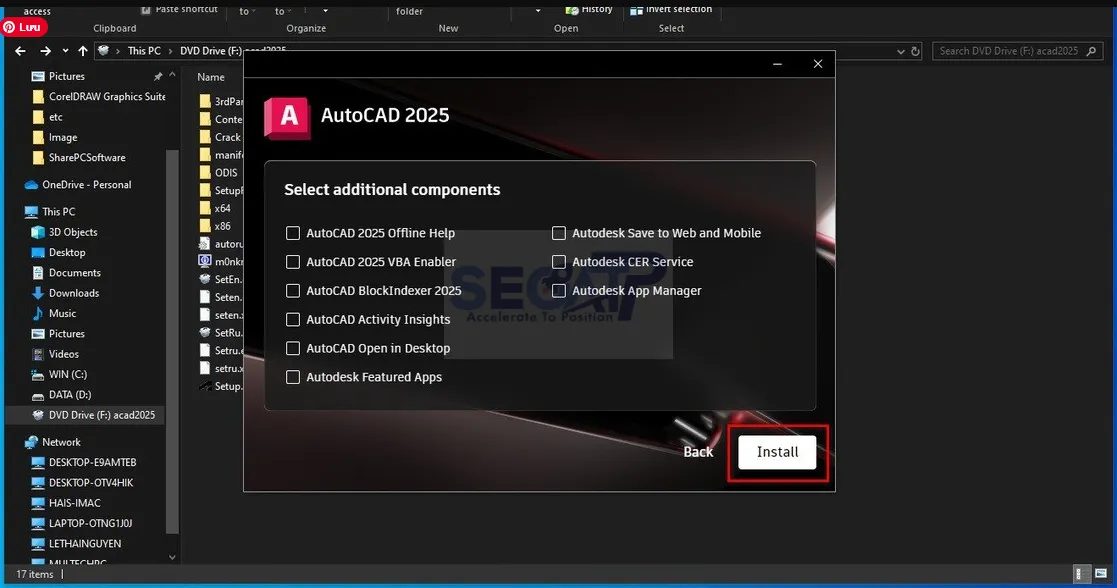Enable AutoCAD 2025 Offline Help
Screen dimensions: 1117x588
pyautogui.click(x=293, y=233)
